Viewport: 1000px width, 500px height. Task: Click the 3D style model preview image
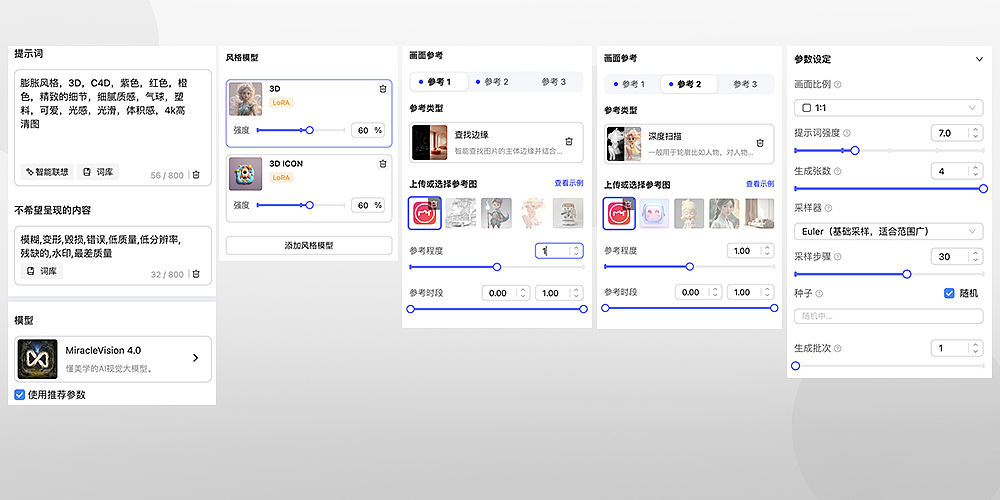246,99
